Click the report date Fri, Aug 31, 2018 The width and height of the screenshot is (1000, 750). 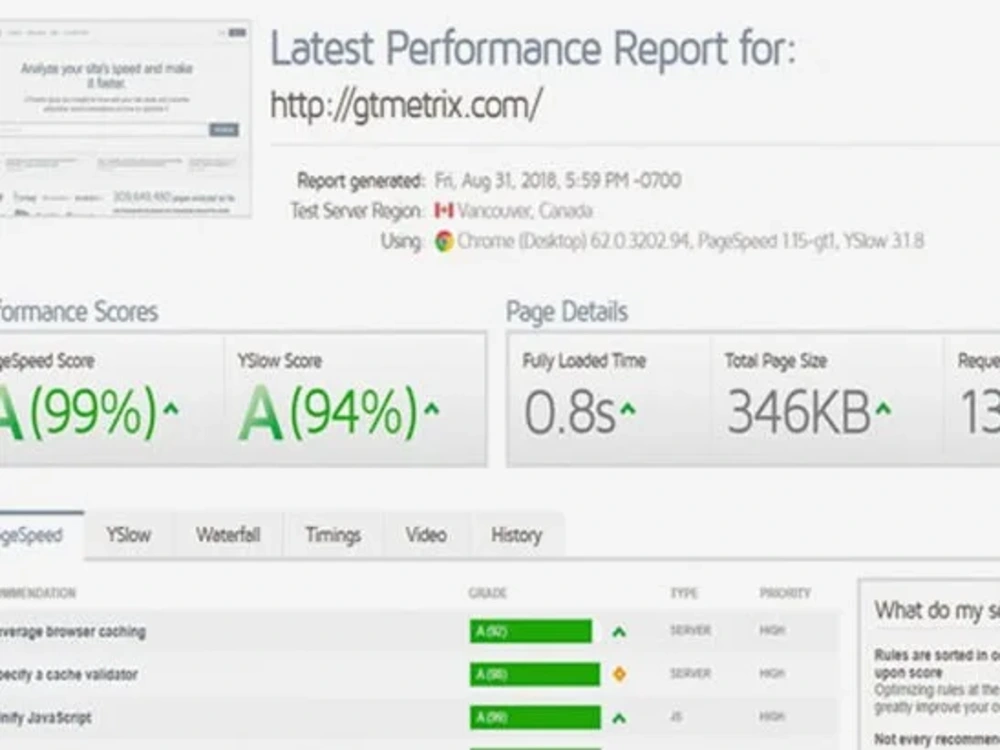pyautogui.click(x=558, y=180)
